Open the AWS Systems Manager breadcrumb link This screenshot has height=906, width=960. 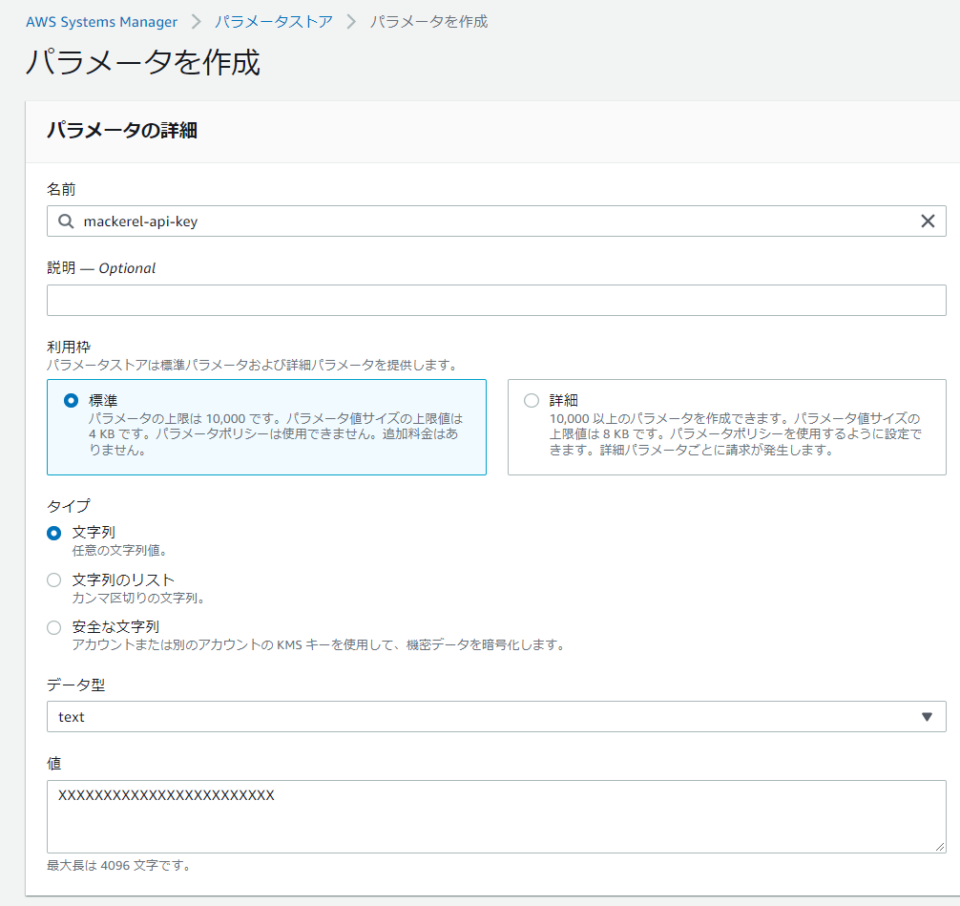pyautogui.click(x=102, y=22)
